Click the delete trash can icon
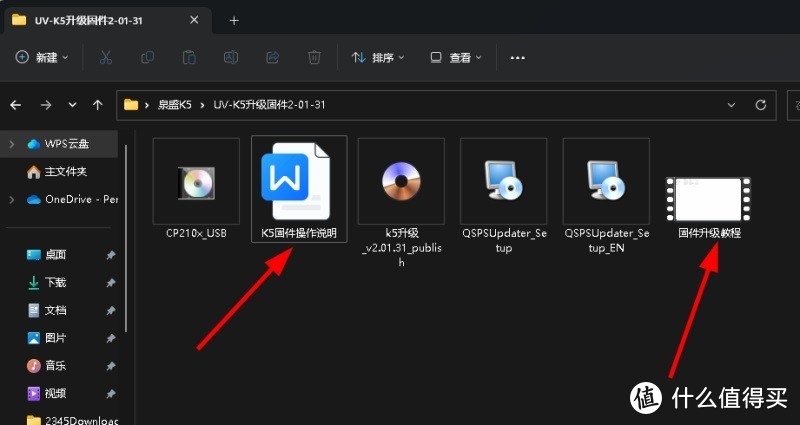800x425 pixels. click(314, 58)
